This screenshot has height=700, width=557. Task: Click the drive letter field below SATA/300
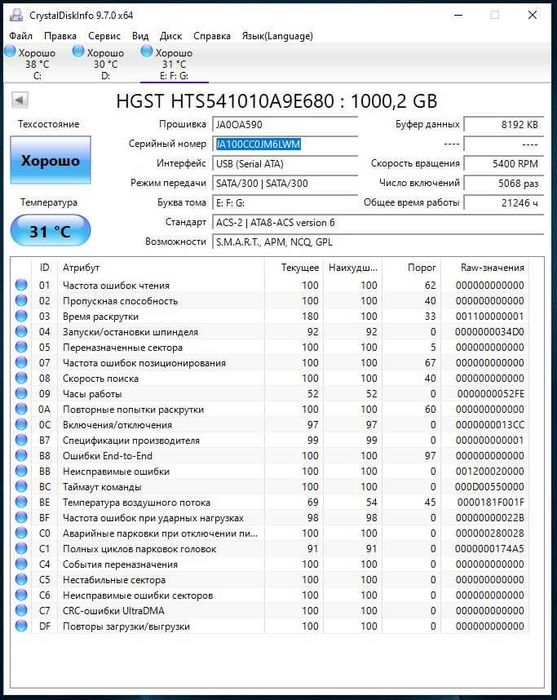point(285,203)
